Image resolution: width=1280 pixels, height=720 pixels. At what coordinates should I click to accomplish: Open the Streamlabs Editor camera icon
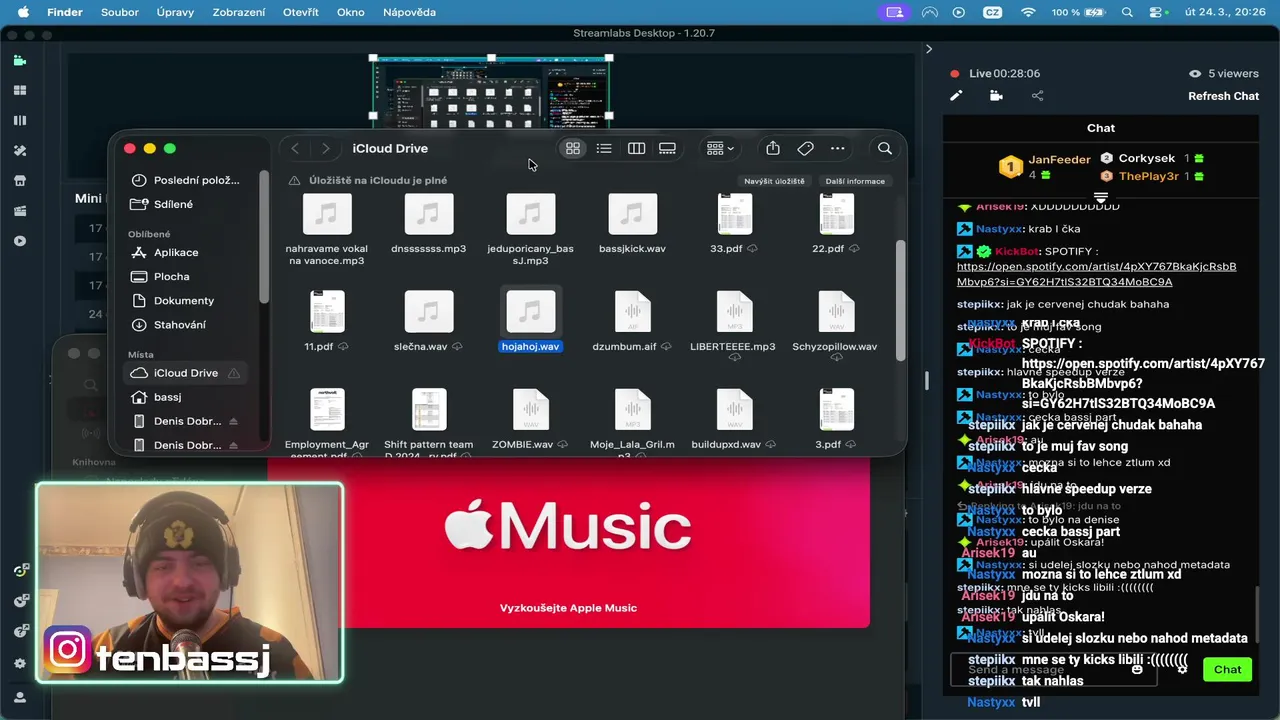point(20,60)
